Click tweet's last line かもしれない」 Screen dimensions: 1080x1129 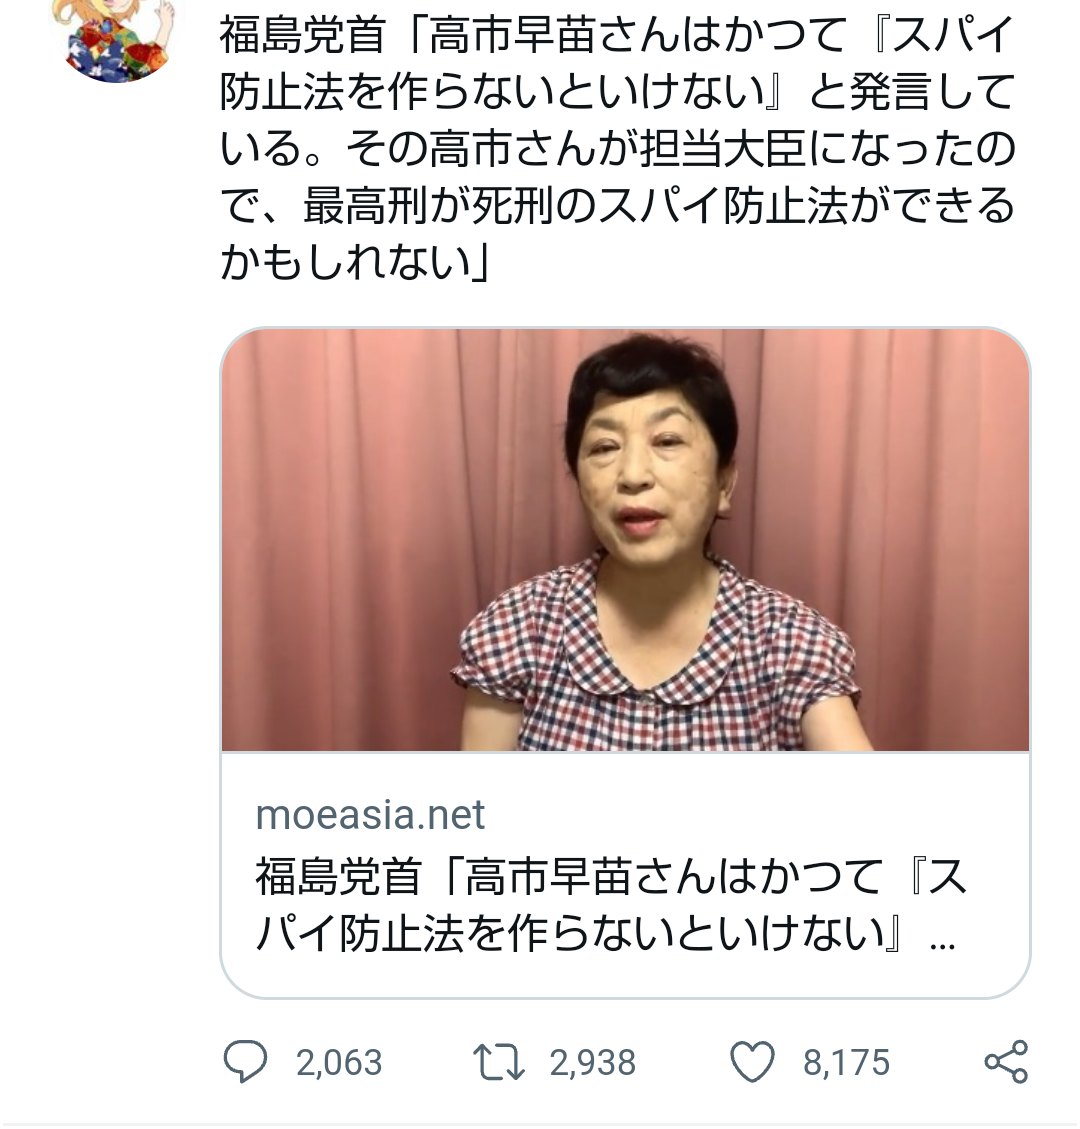pos(355,261)
